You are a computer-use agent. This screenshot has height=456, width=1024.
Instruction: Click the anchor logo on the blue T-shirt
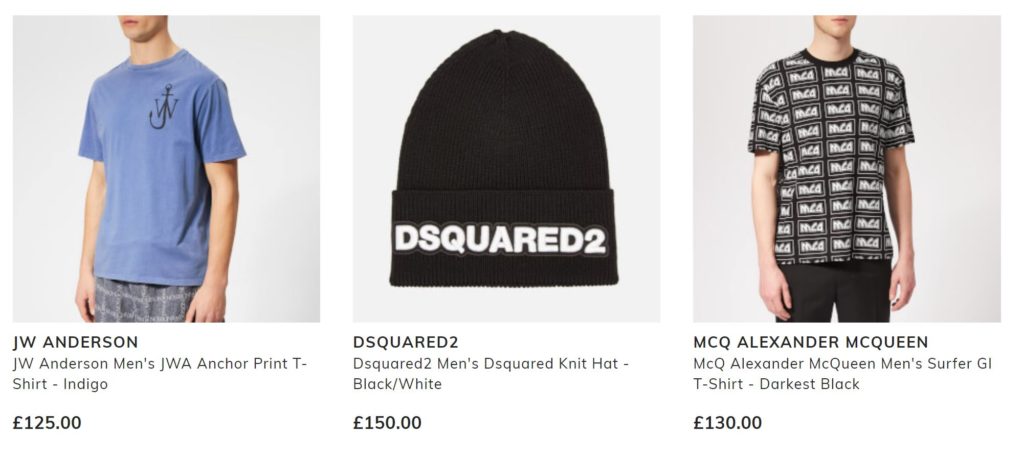[x=164, y=106]
